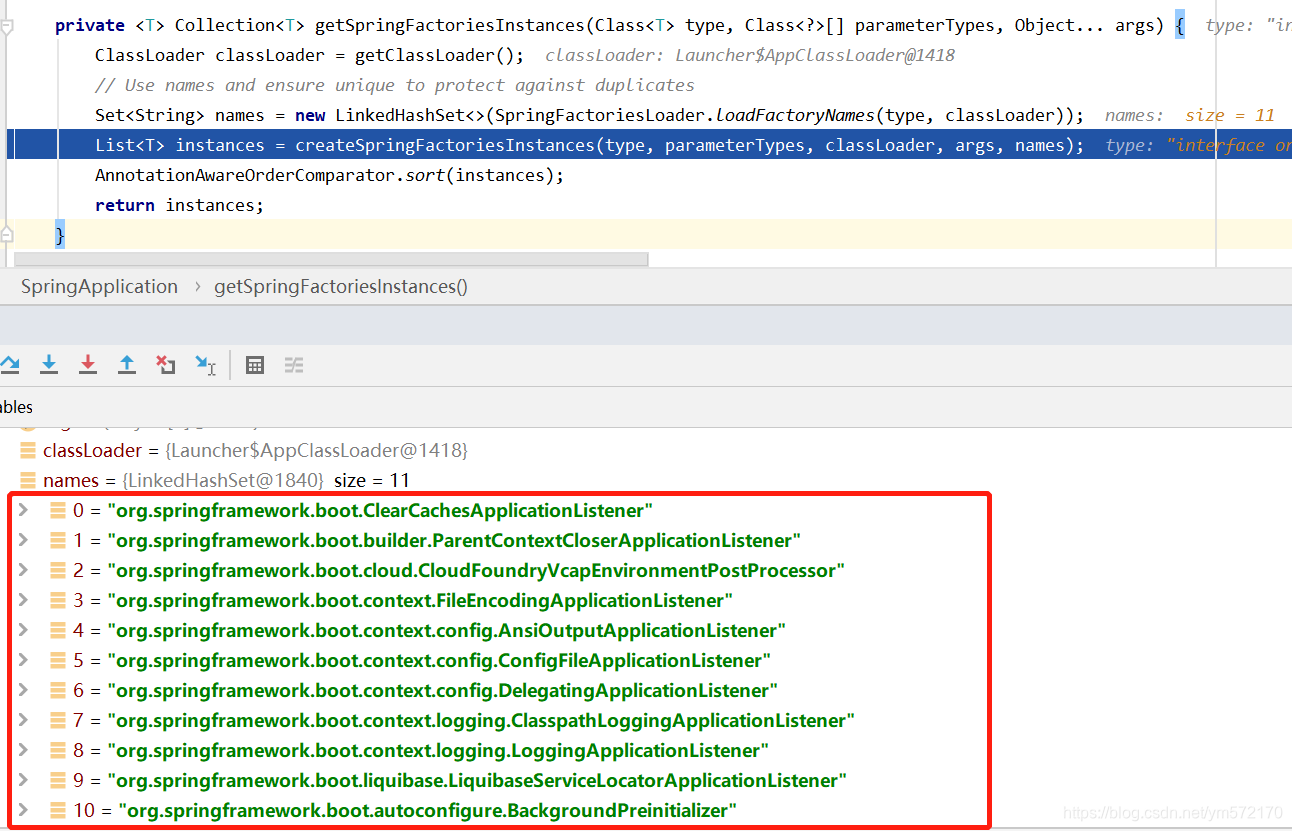Click the SpringApplication breadcrumb

point(99,287)
